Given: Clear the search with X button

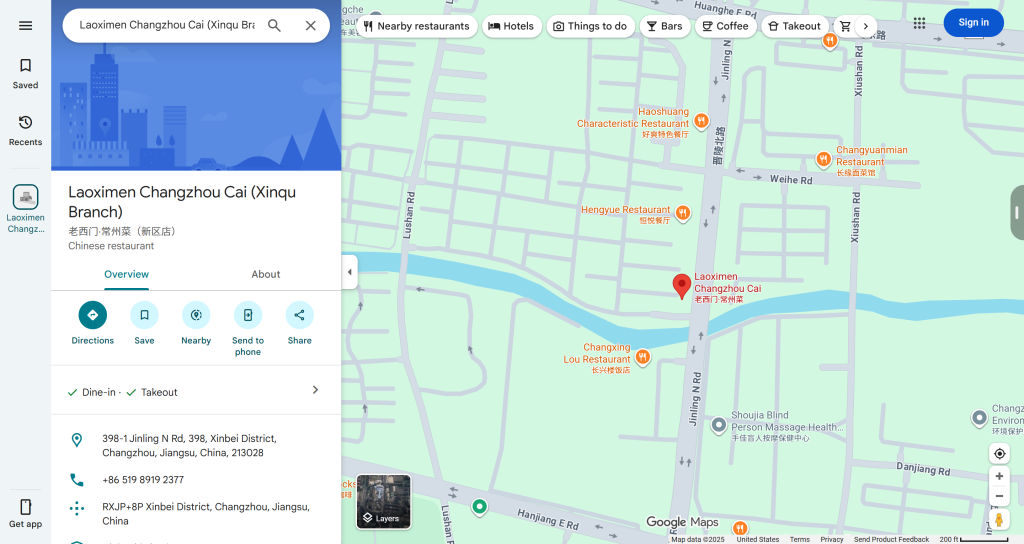Looking at the screenshot, I should 310,26.
